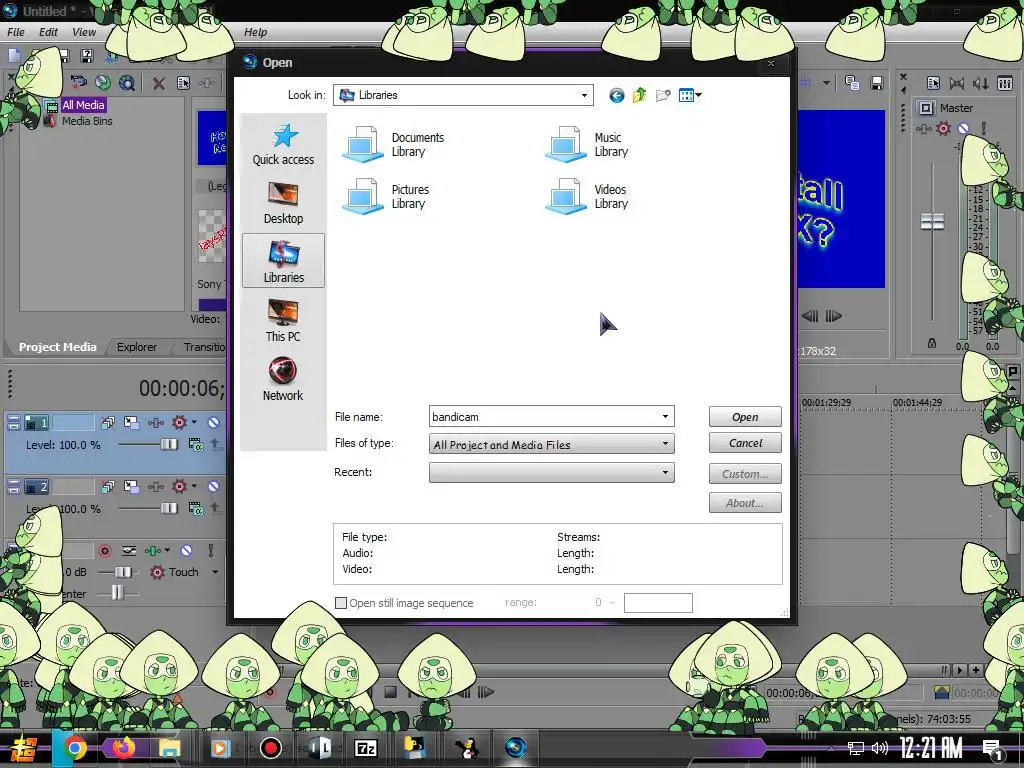Screen dimensions: 1024x768
Task: Open the View Menu icon dropdown
Action: 690,95
